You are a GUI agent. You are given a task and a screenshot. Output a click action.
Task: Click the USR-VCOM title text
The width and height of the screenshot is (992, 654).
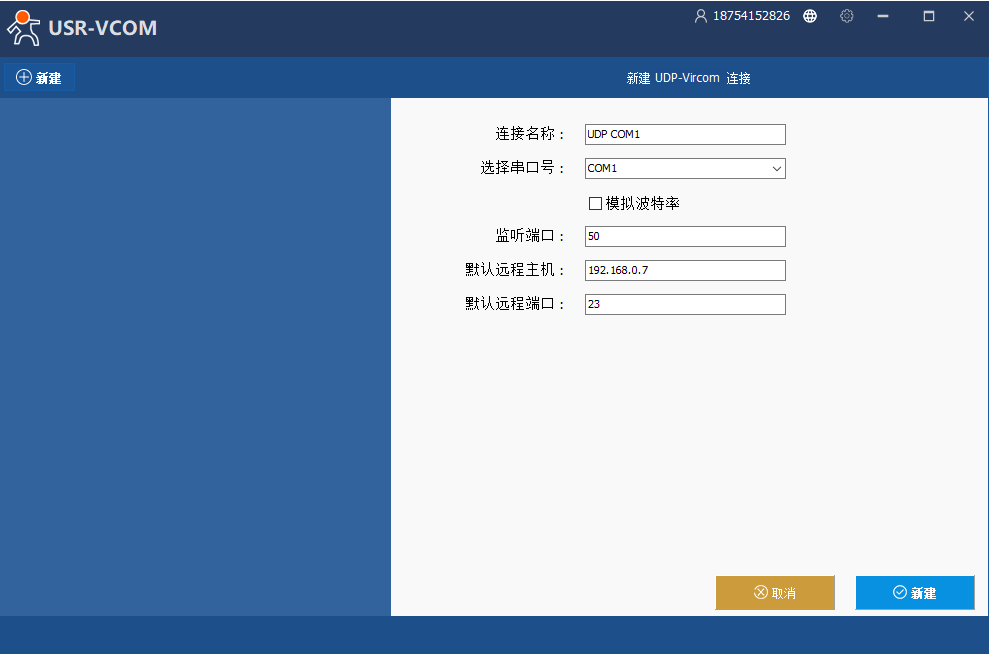(x=102, y=28)
